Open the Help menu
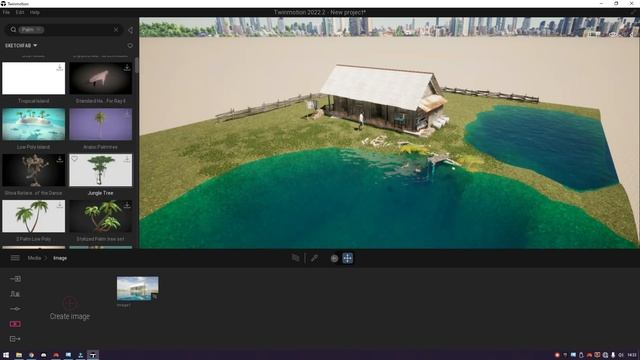This screenshot has width=640, height=360. click(x=35, y=12)
